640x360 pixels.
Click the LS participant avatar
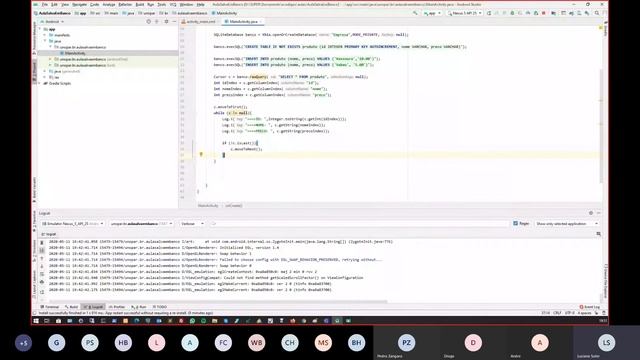click(606, 342)
